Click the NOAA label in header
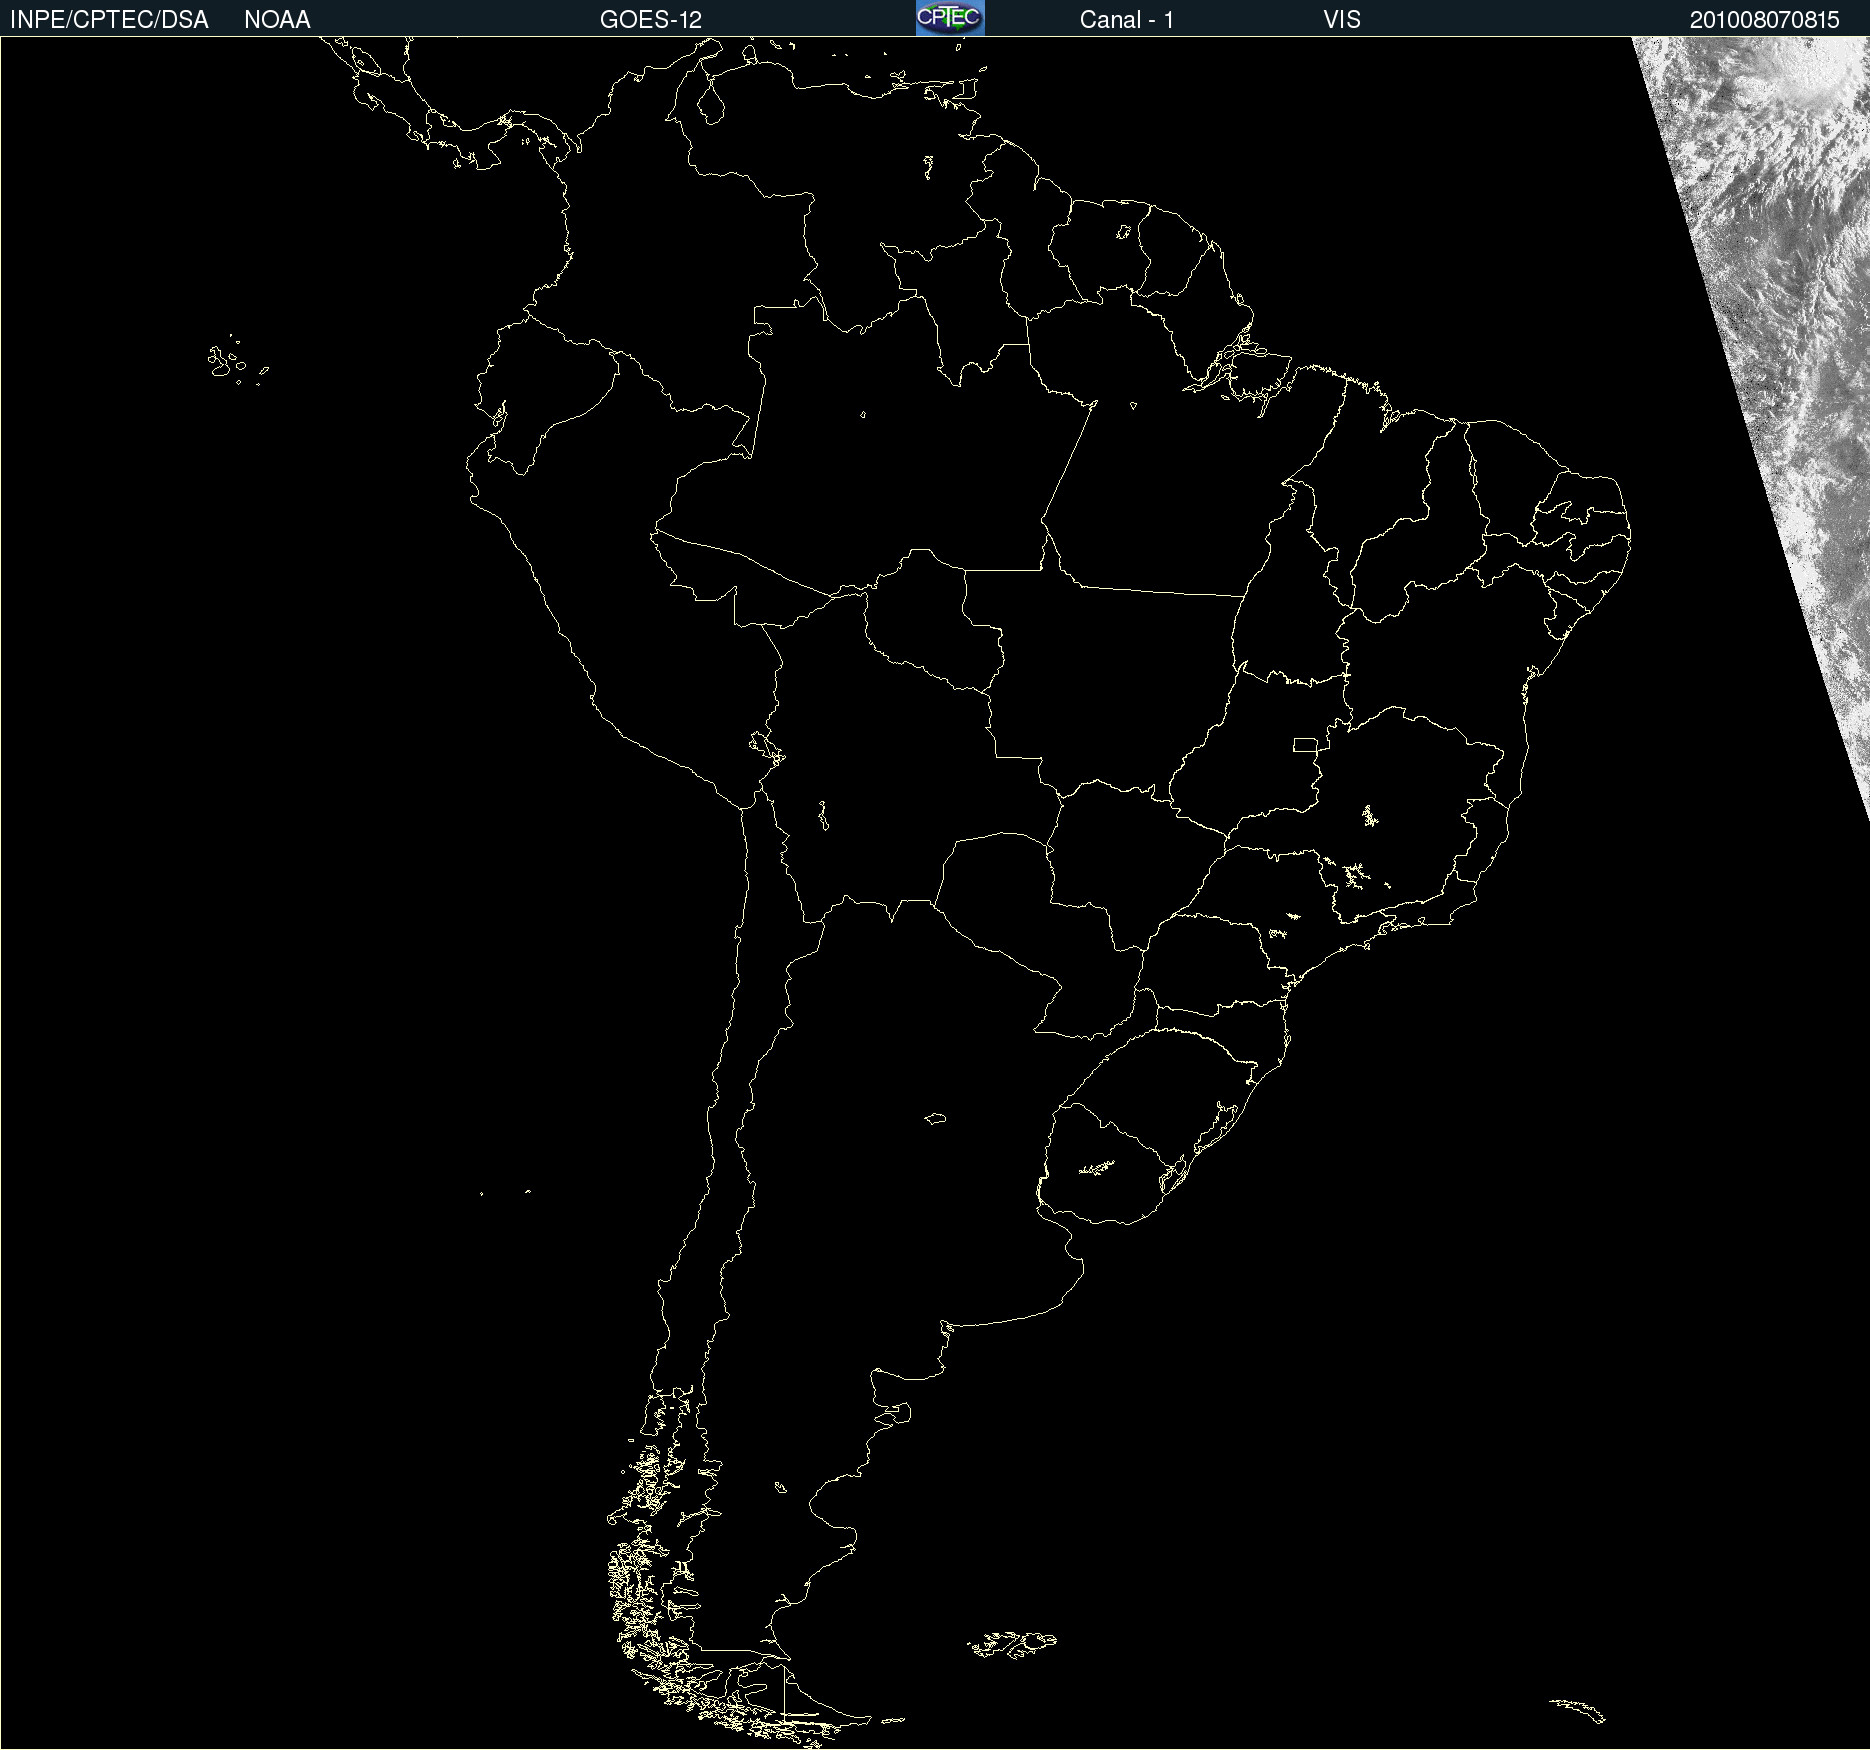 click(277, 19)
